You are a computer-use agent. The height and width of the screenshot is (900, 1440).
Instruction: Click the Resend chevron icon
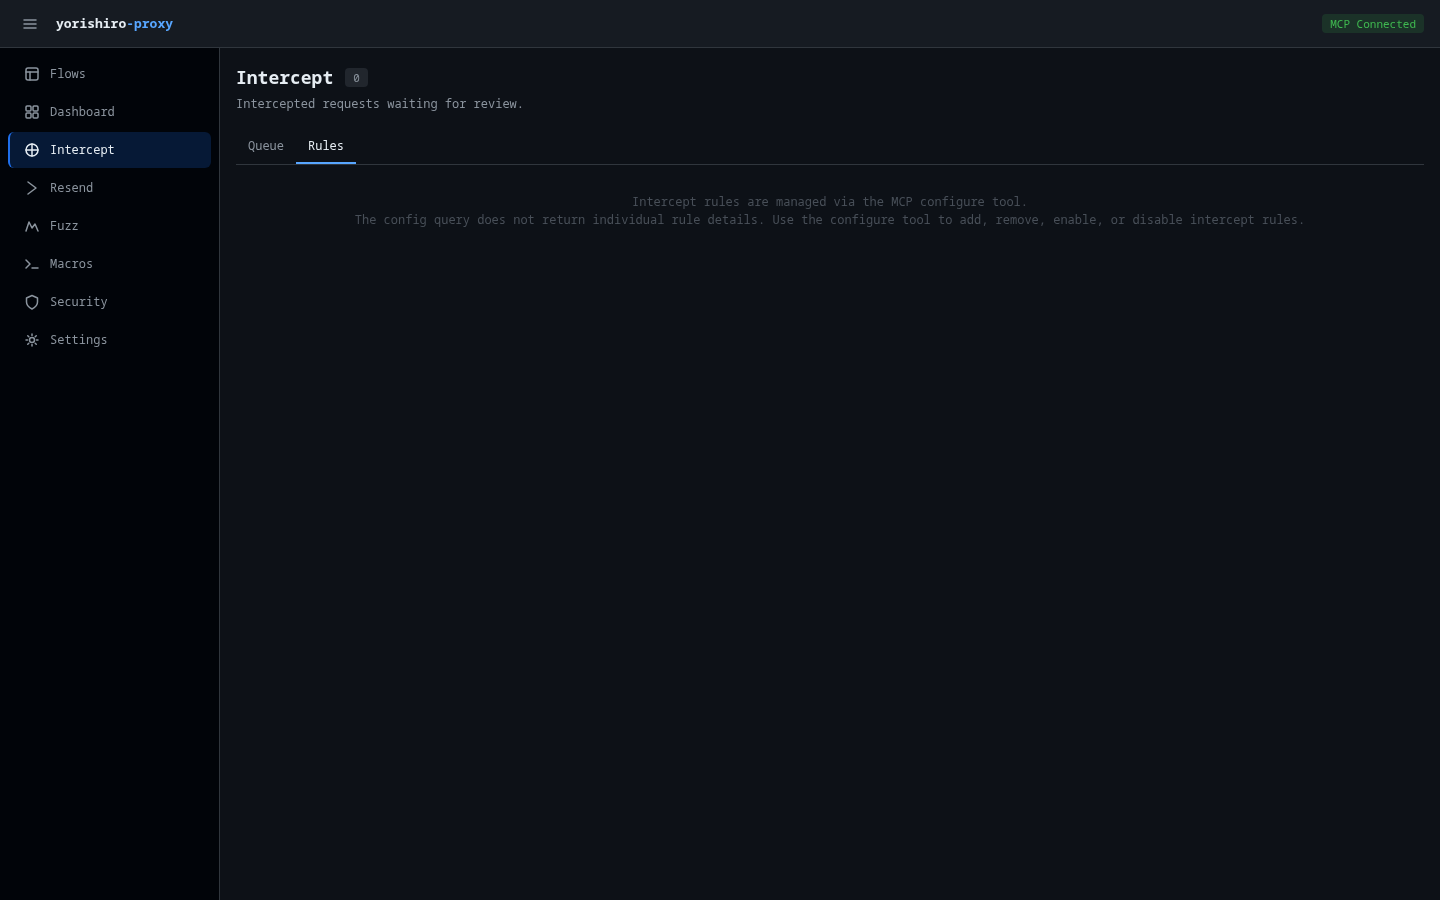[x=32, y=188]
